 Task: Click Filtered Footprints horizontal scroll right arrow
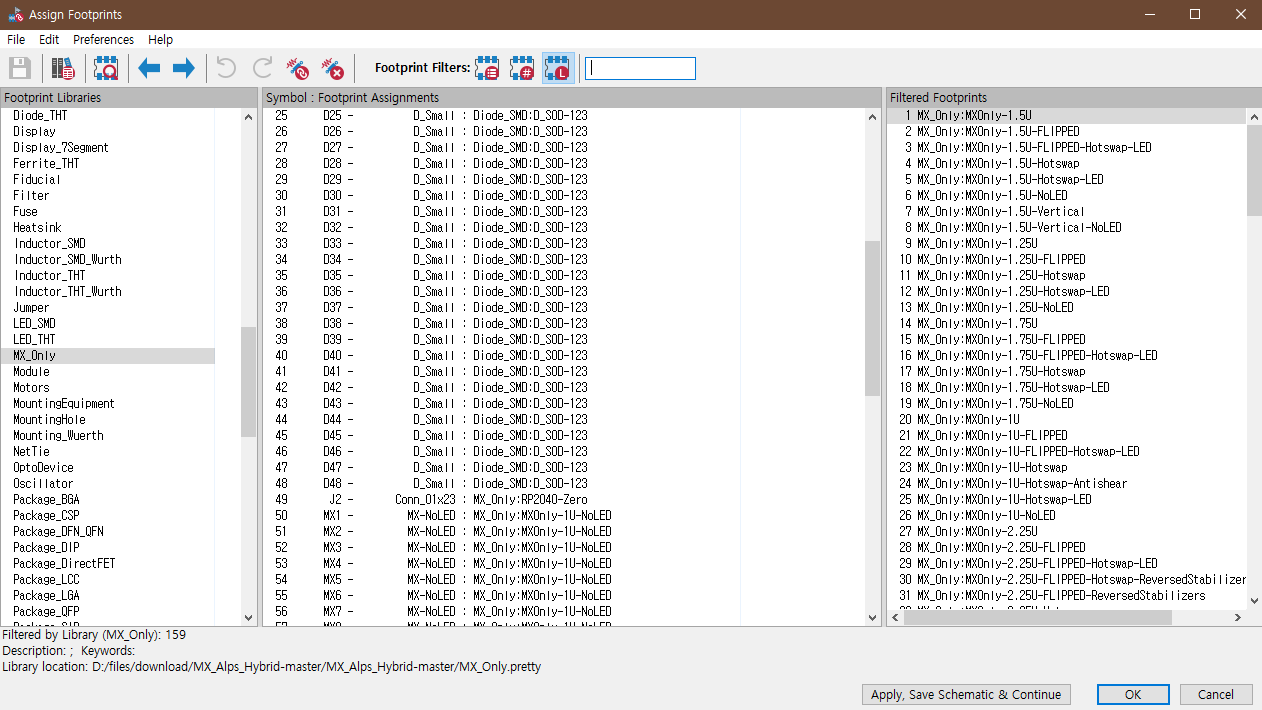pyautogui.click(x=1238, y=618)
